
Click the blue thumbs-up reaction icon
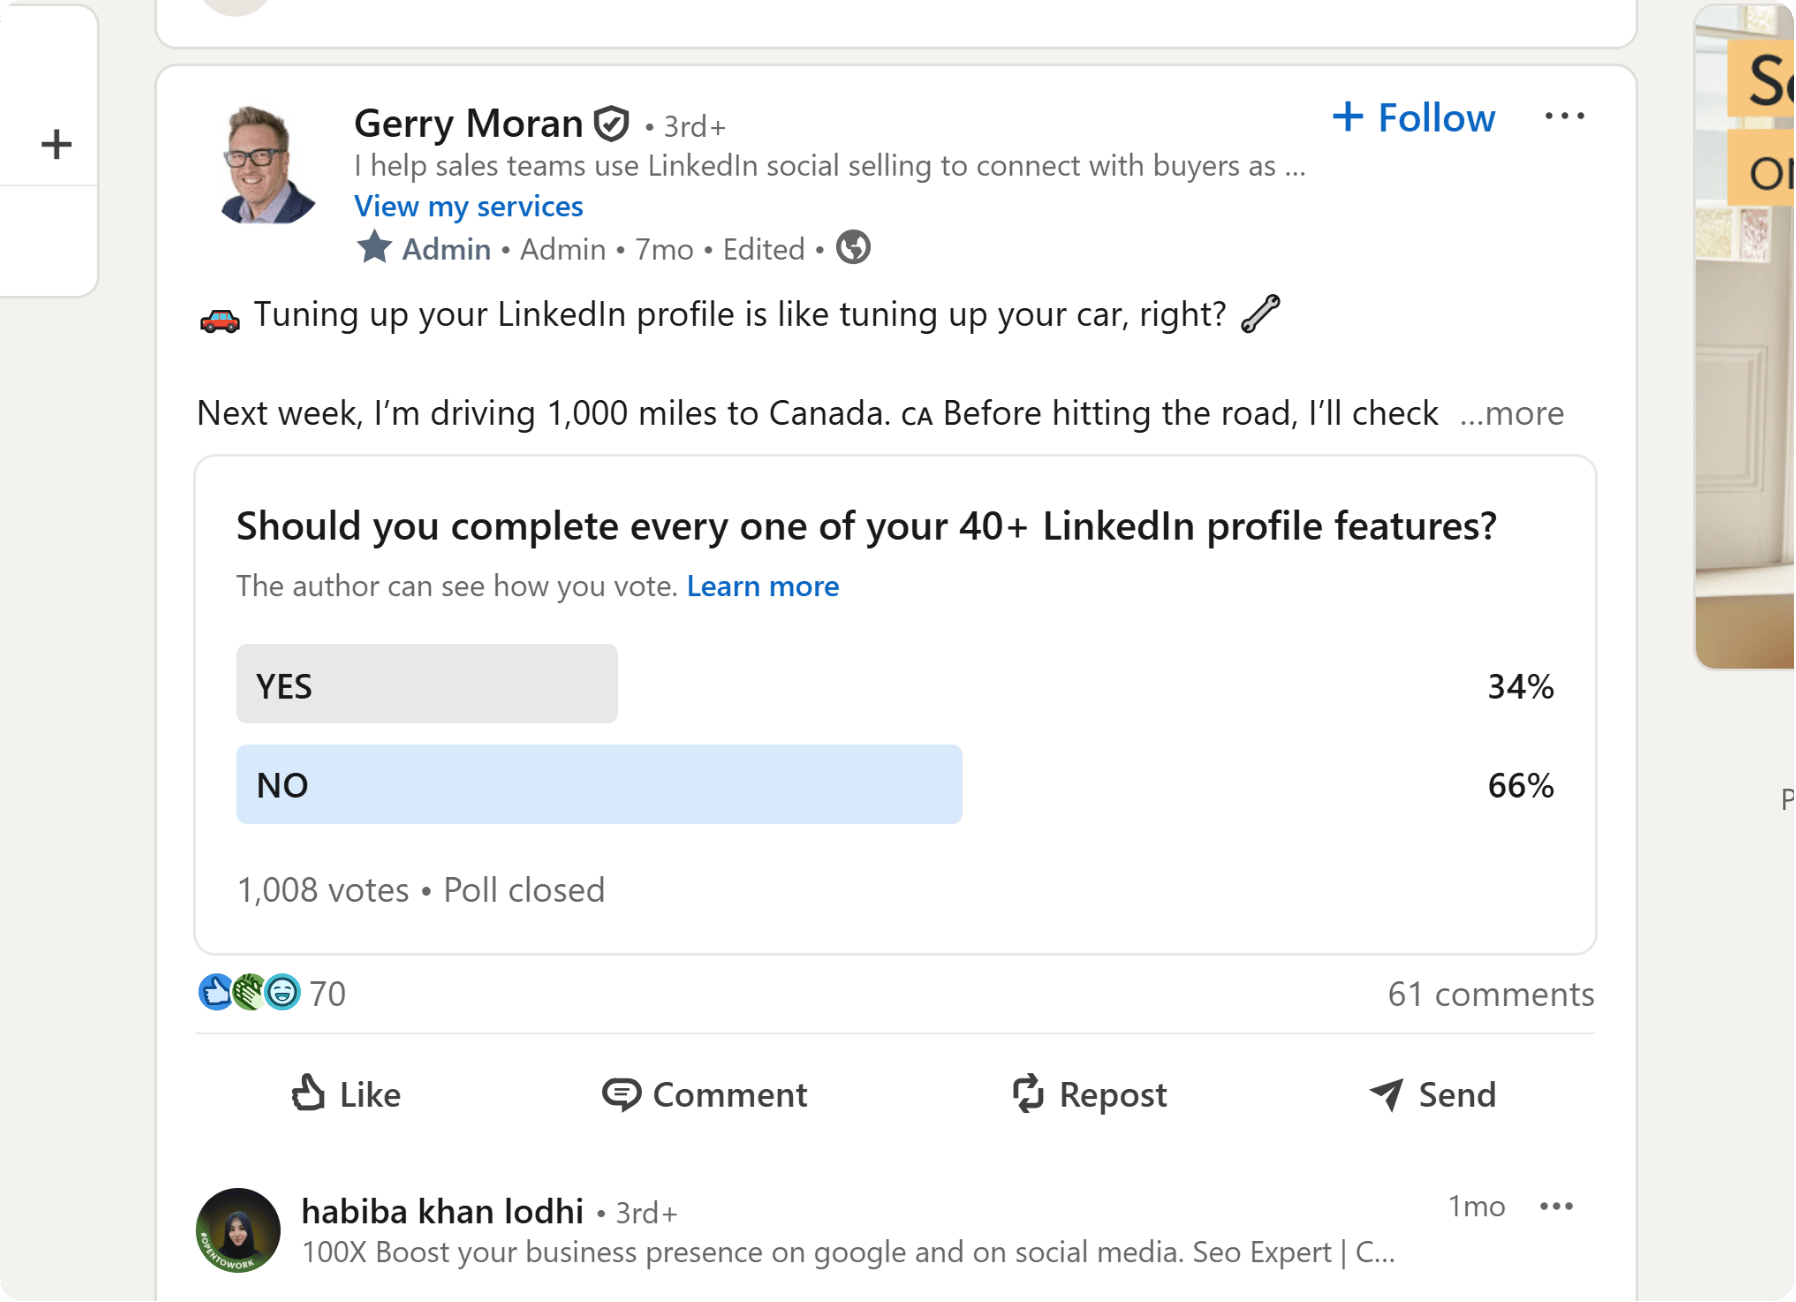tap(215, 992)
